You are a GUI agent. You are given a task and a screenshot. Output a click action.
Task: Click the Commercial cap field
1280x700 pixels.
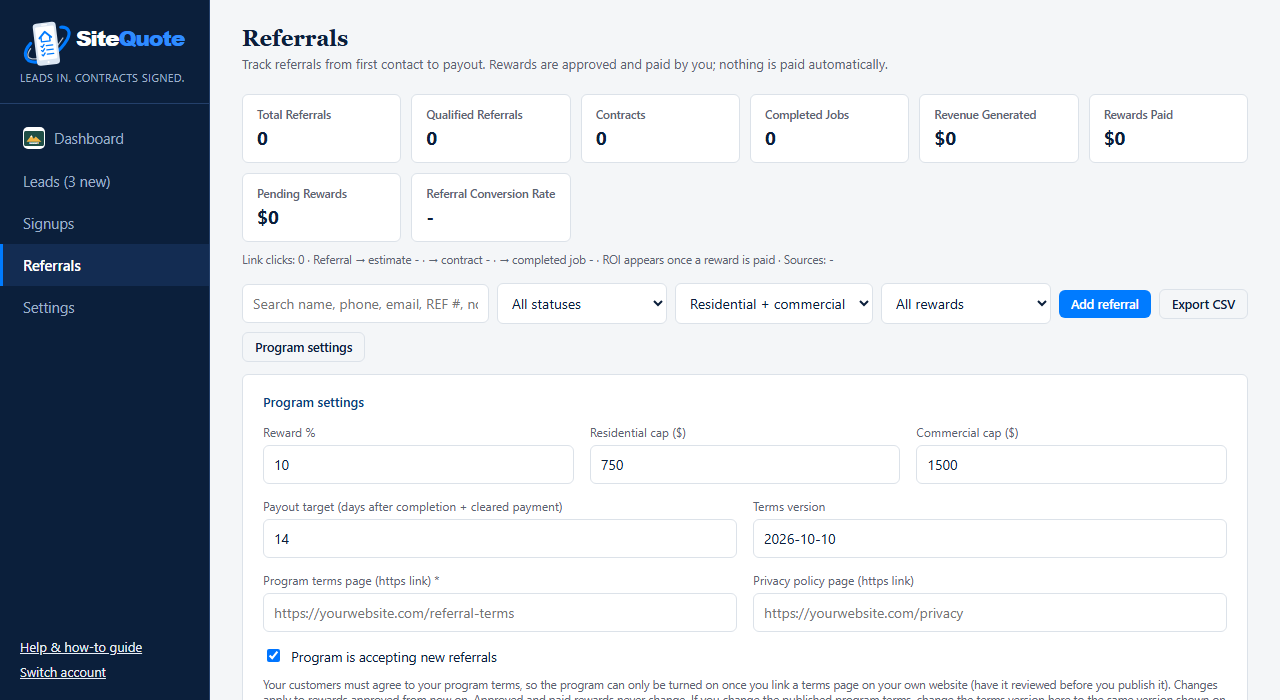(1071, 465)
